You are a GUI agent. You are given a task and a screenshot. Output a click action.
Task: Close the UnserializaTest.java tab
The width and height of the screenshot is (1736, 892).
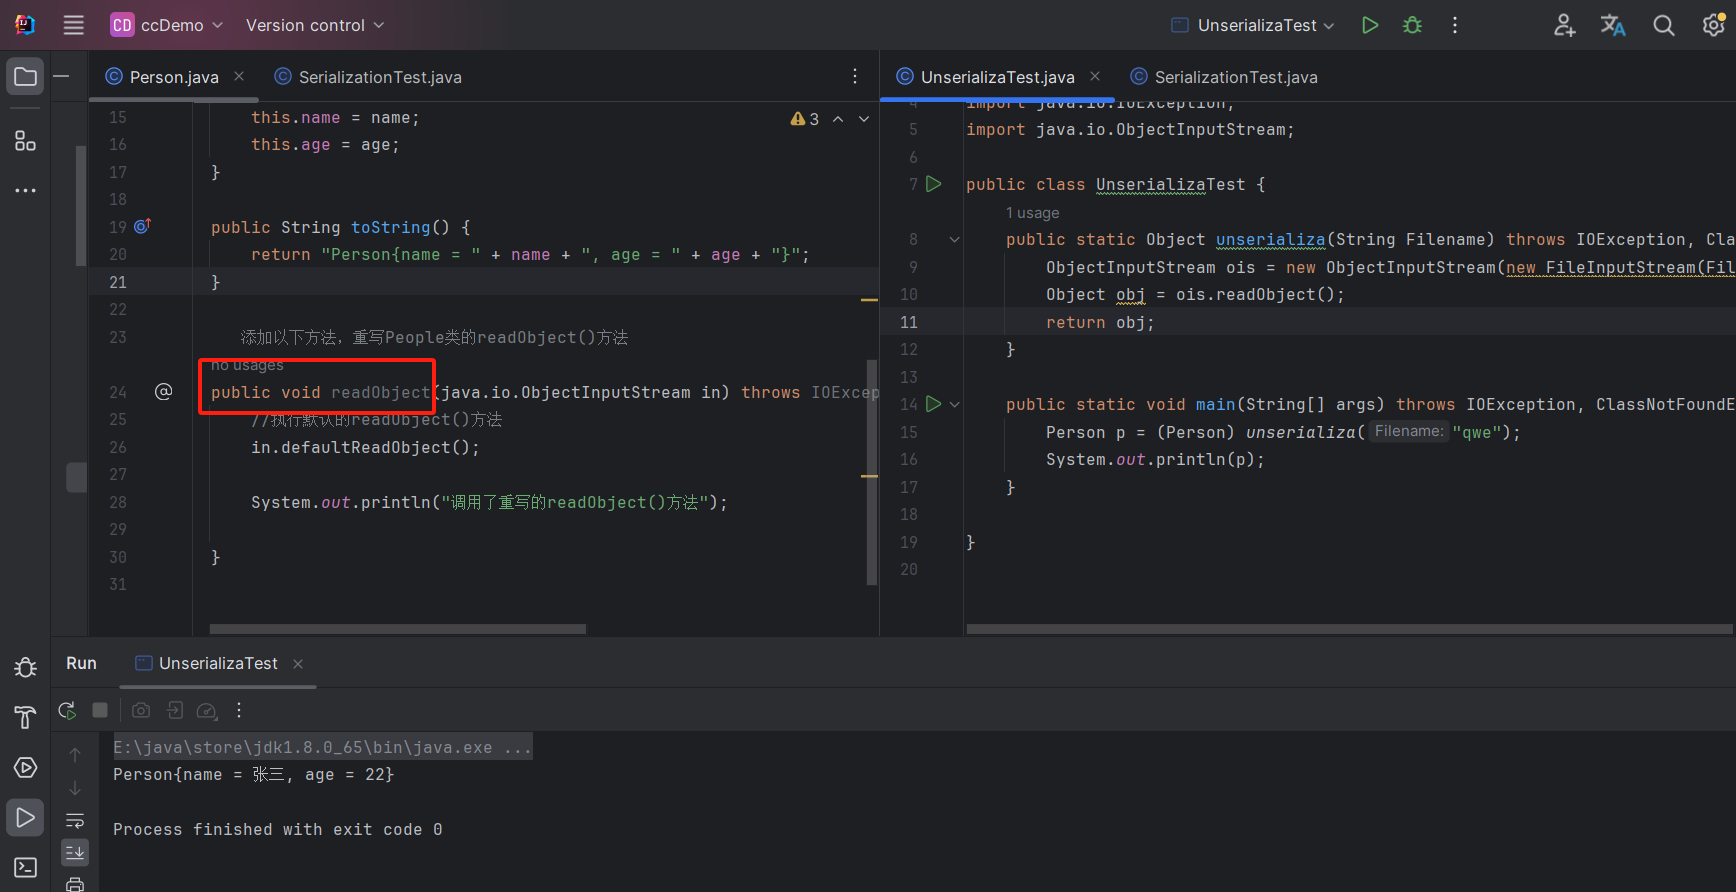pyautogui.click(x=1095, y=76)
